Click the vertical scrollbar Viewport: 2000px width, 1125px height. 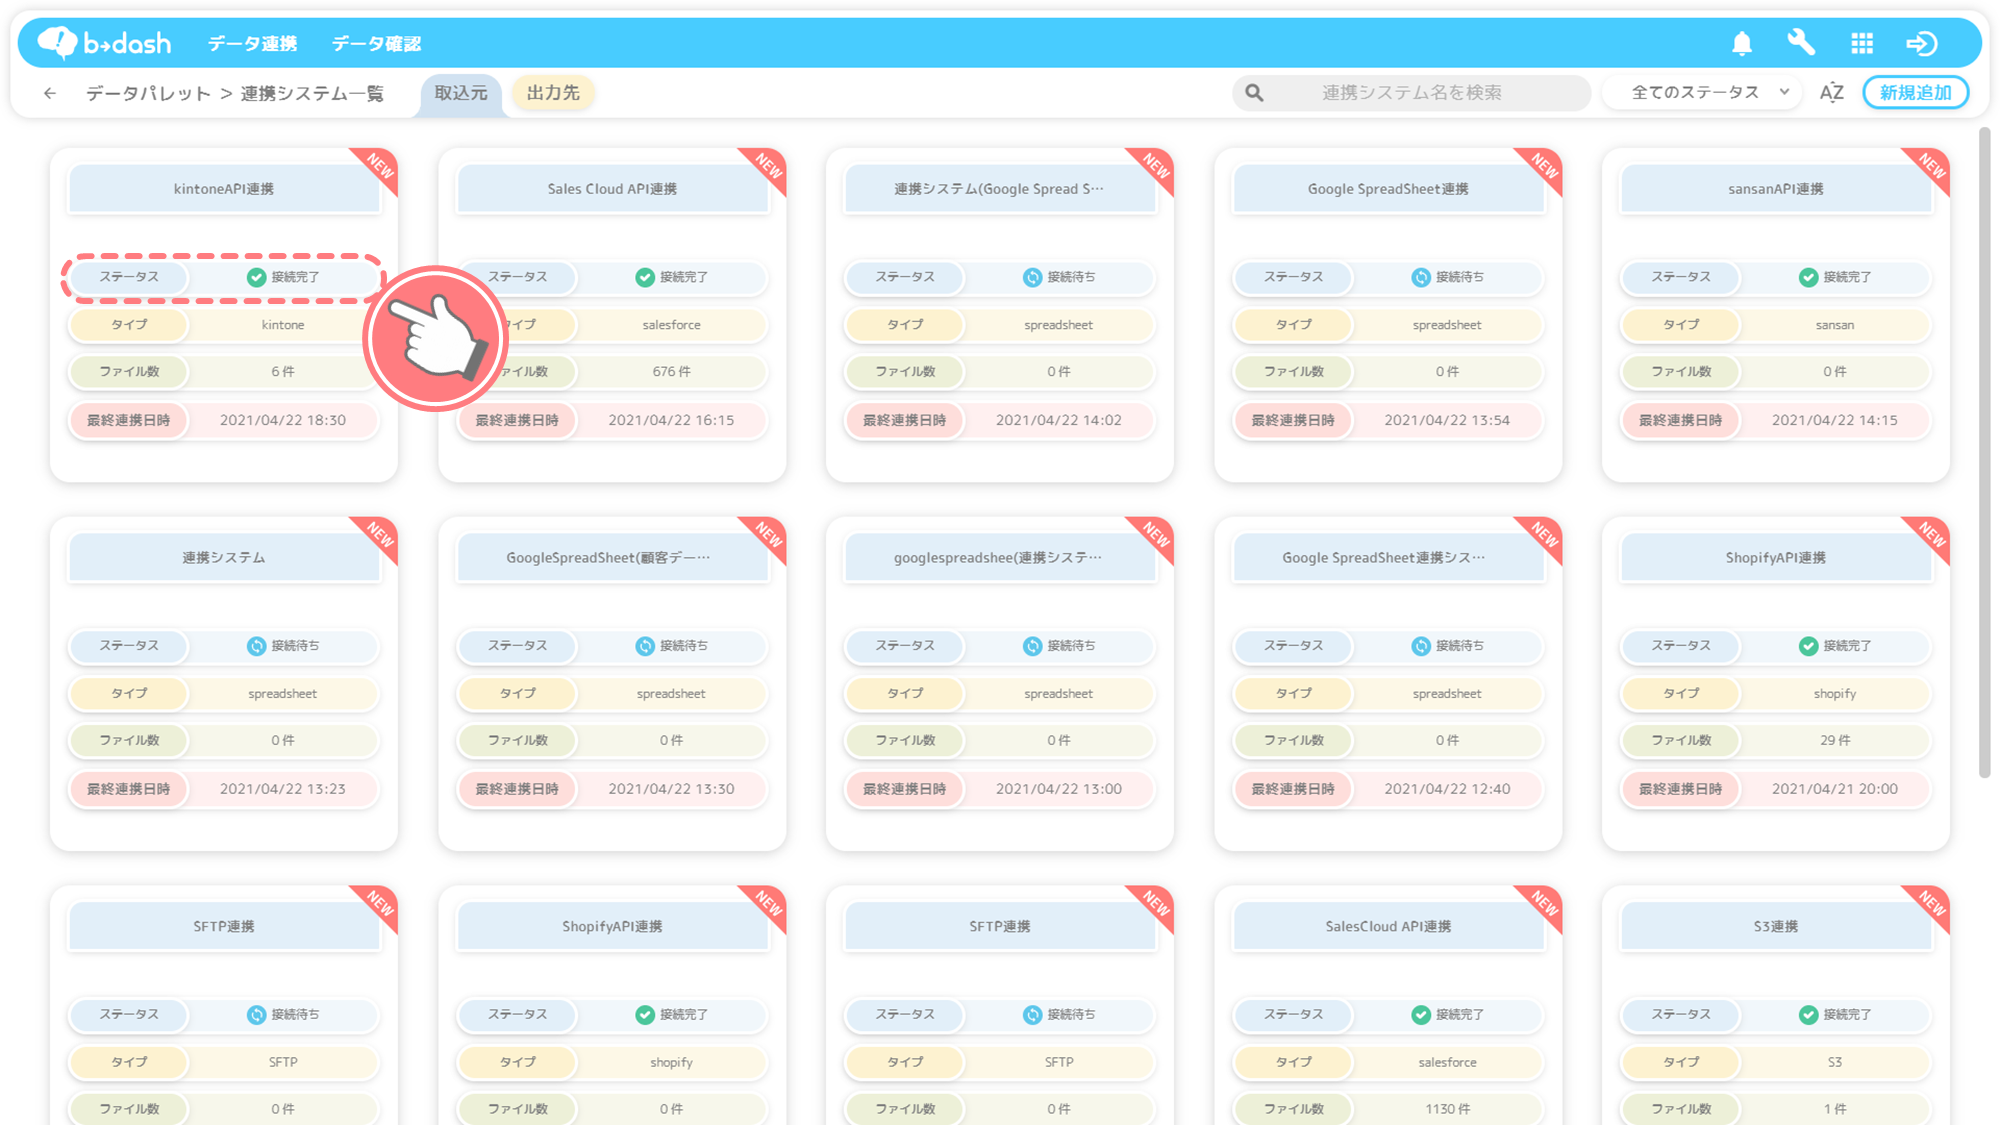point(1985,452)
